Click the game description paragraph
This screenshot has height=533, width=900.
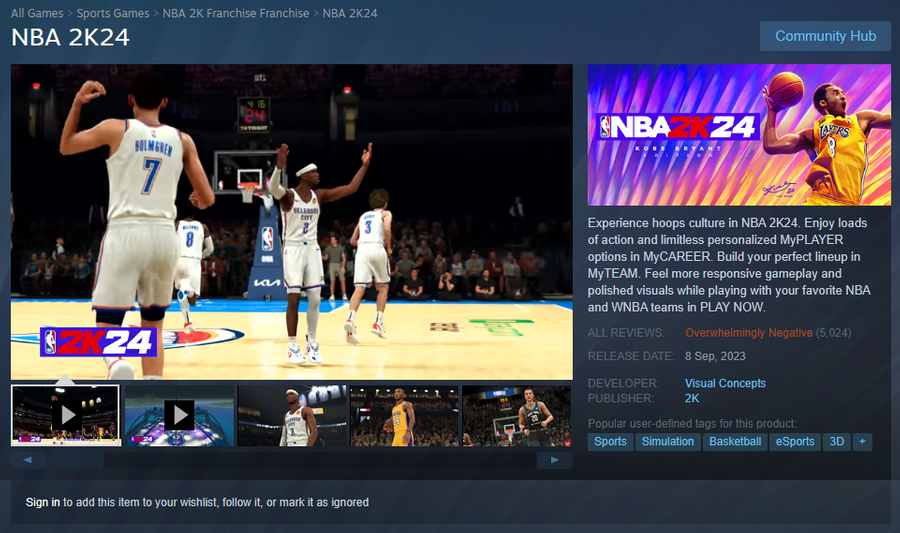[730, 265]
